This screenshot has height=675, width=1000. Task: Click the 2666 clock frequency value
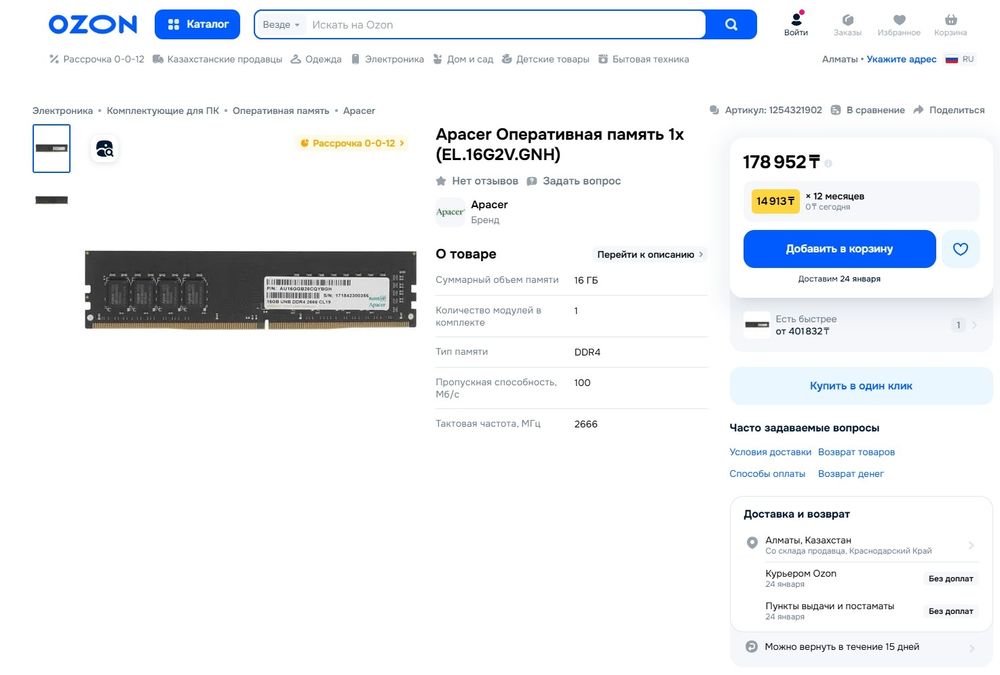[x=586, y=424]
